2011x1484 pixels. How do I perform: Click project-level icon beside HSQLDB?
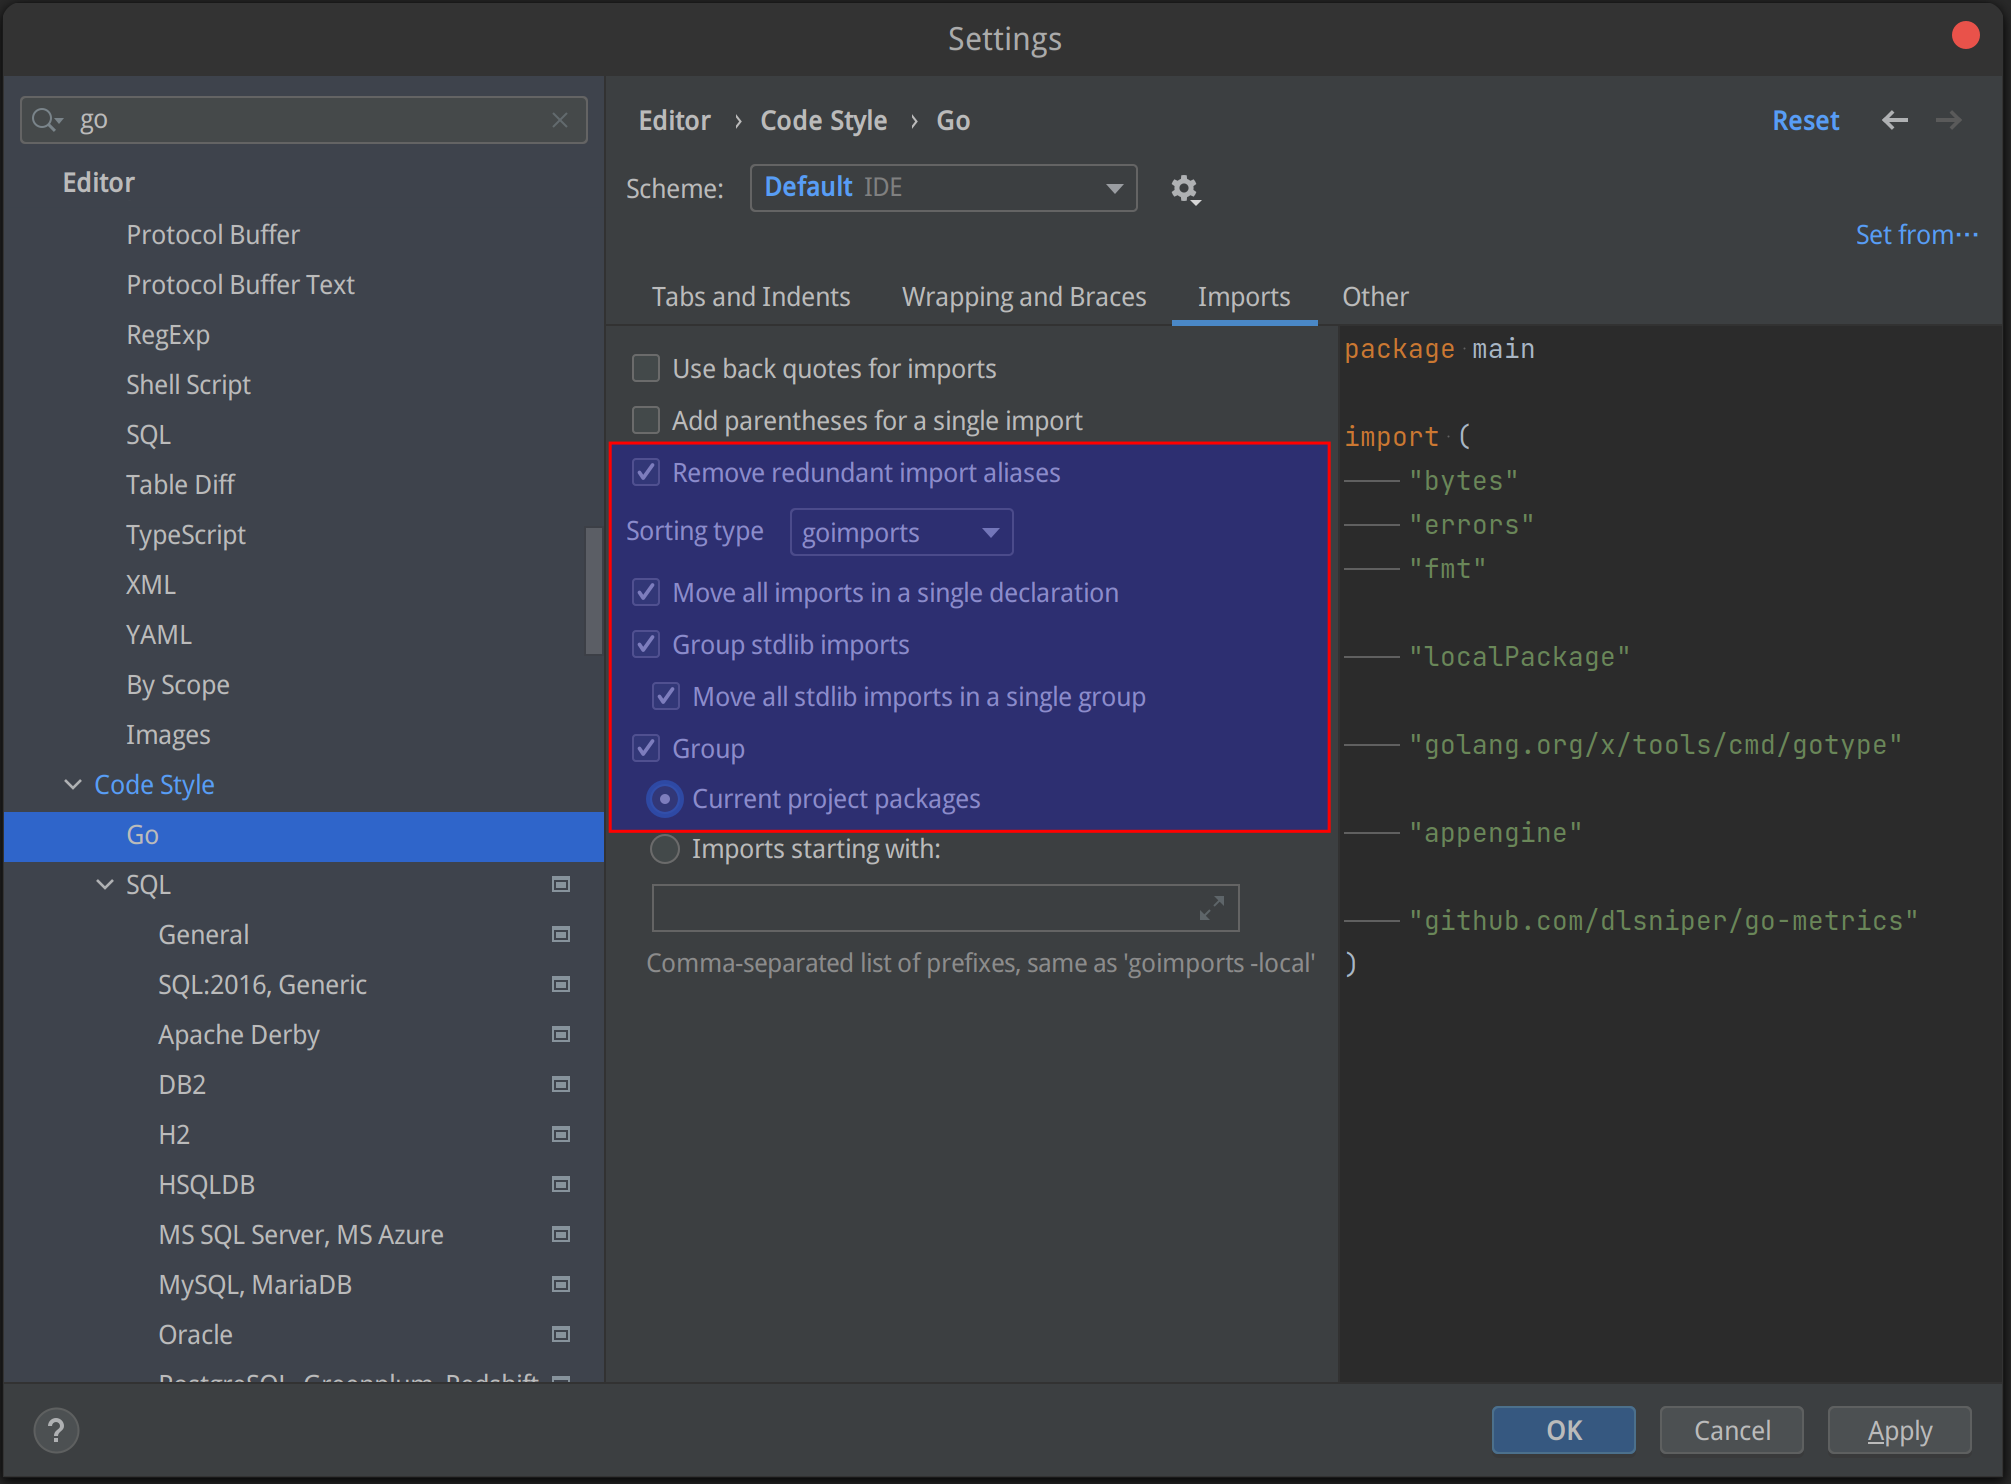tap(561, 1184)
